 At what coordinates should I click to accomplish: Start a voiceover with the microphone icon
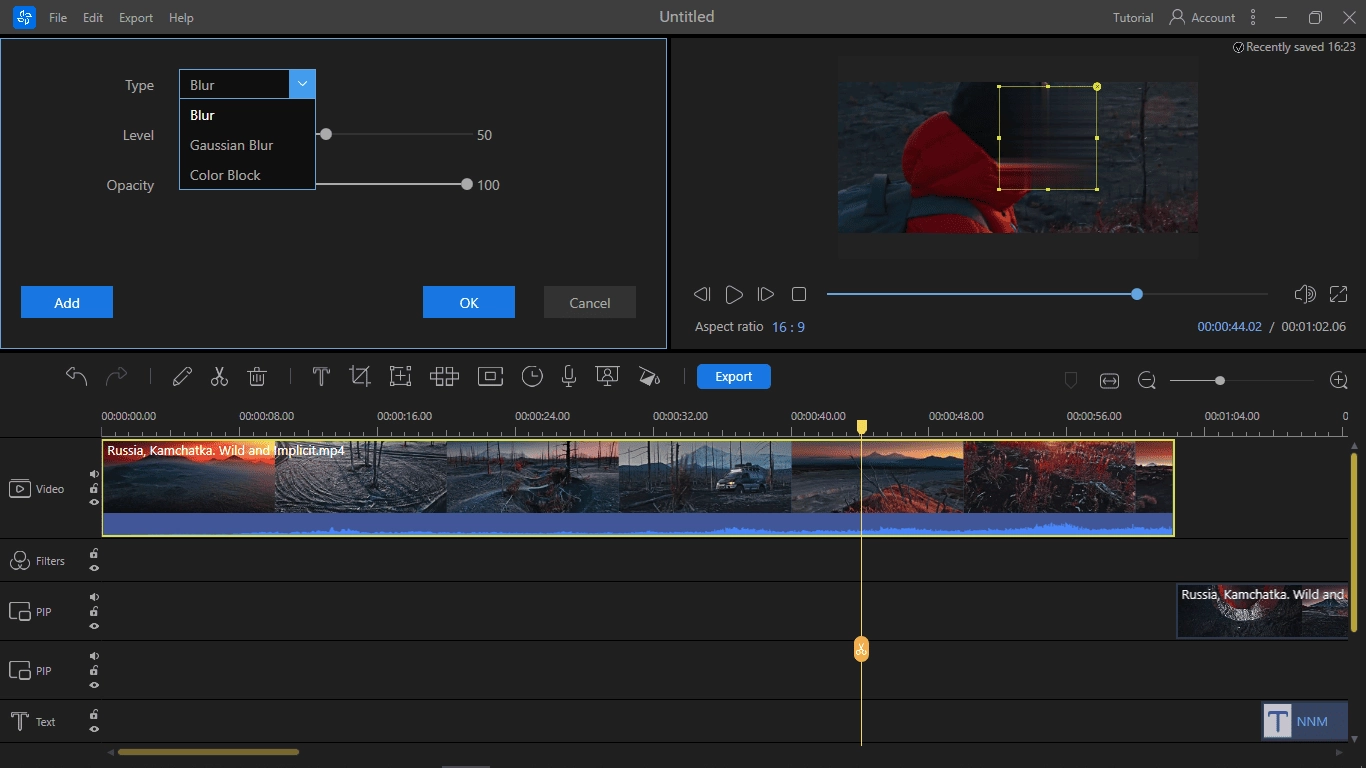[x=568, y=376]
